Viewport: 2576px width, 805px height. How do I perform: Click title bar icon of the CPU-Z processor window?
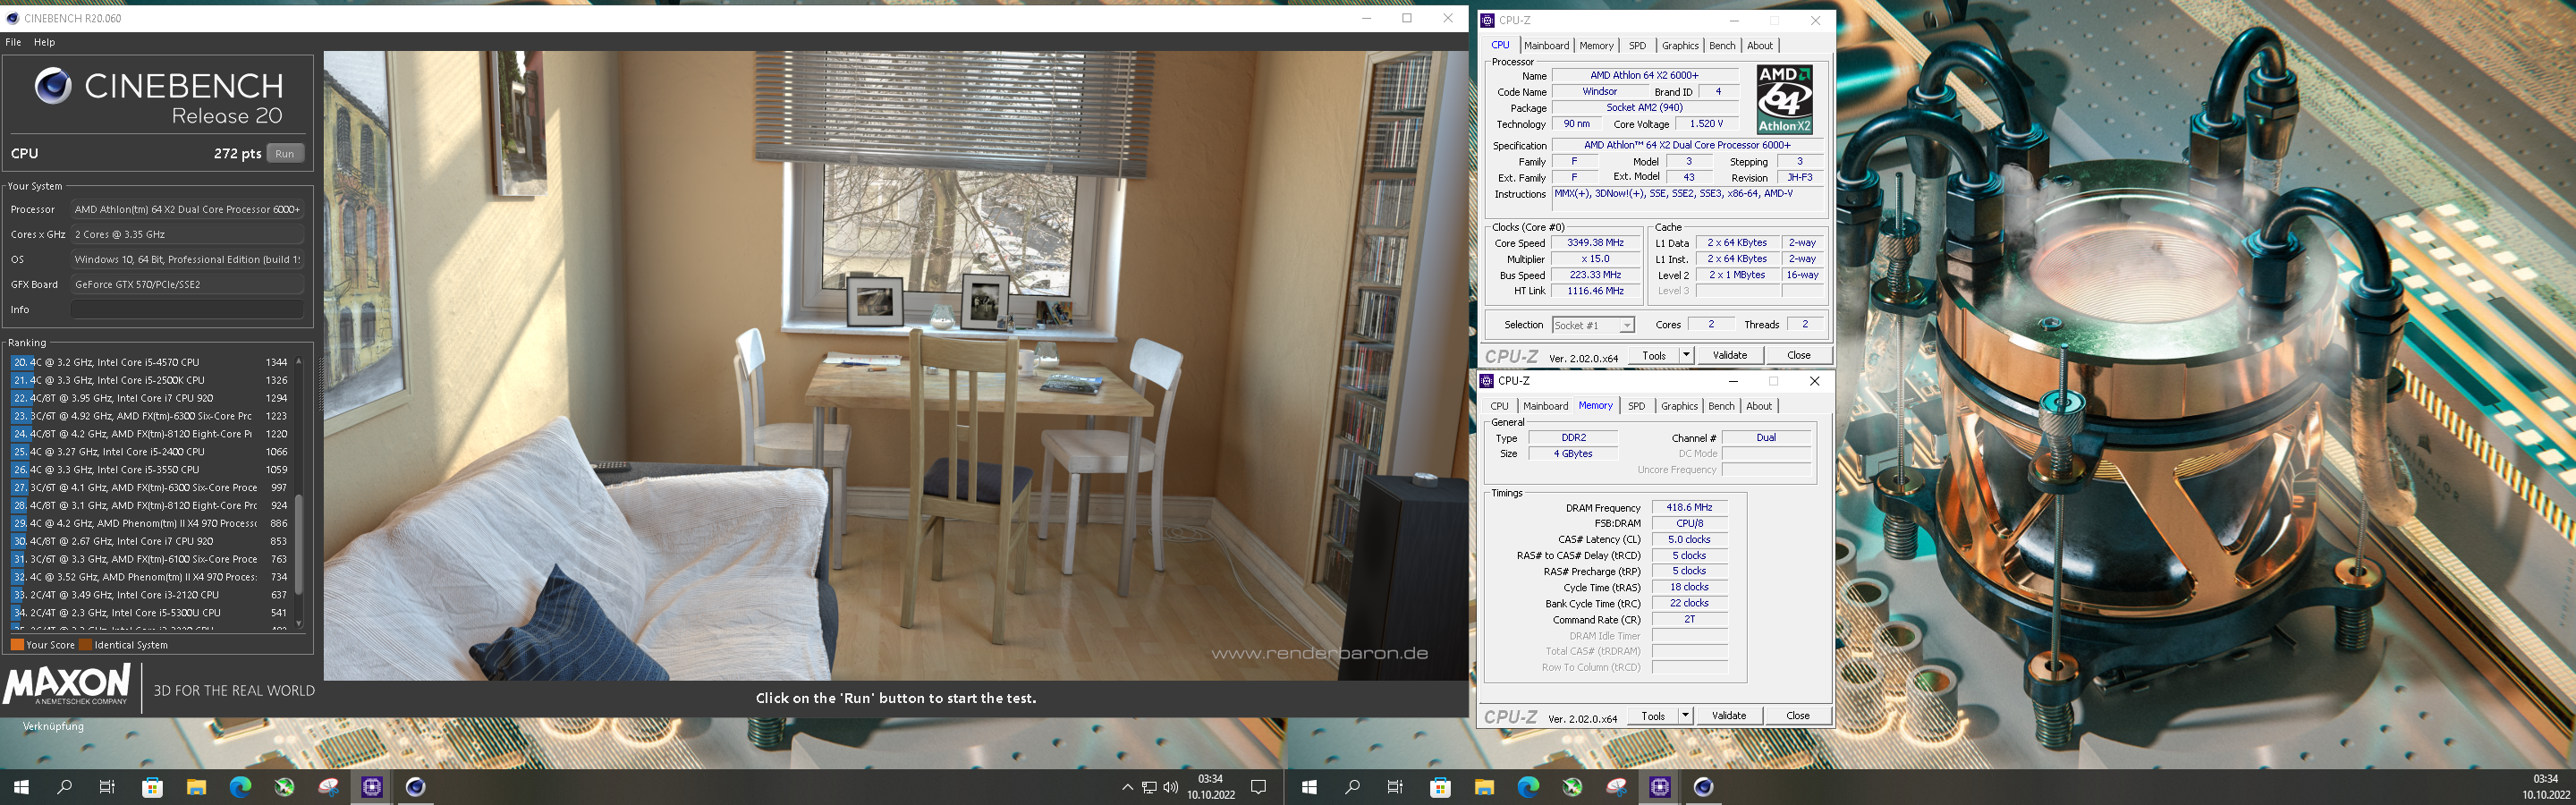(1487, 20)
